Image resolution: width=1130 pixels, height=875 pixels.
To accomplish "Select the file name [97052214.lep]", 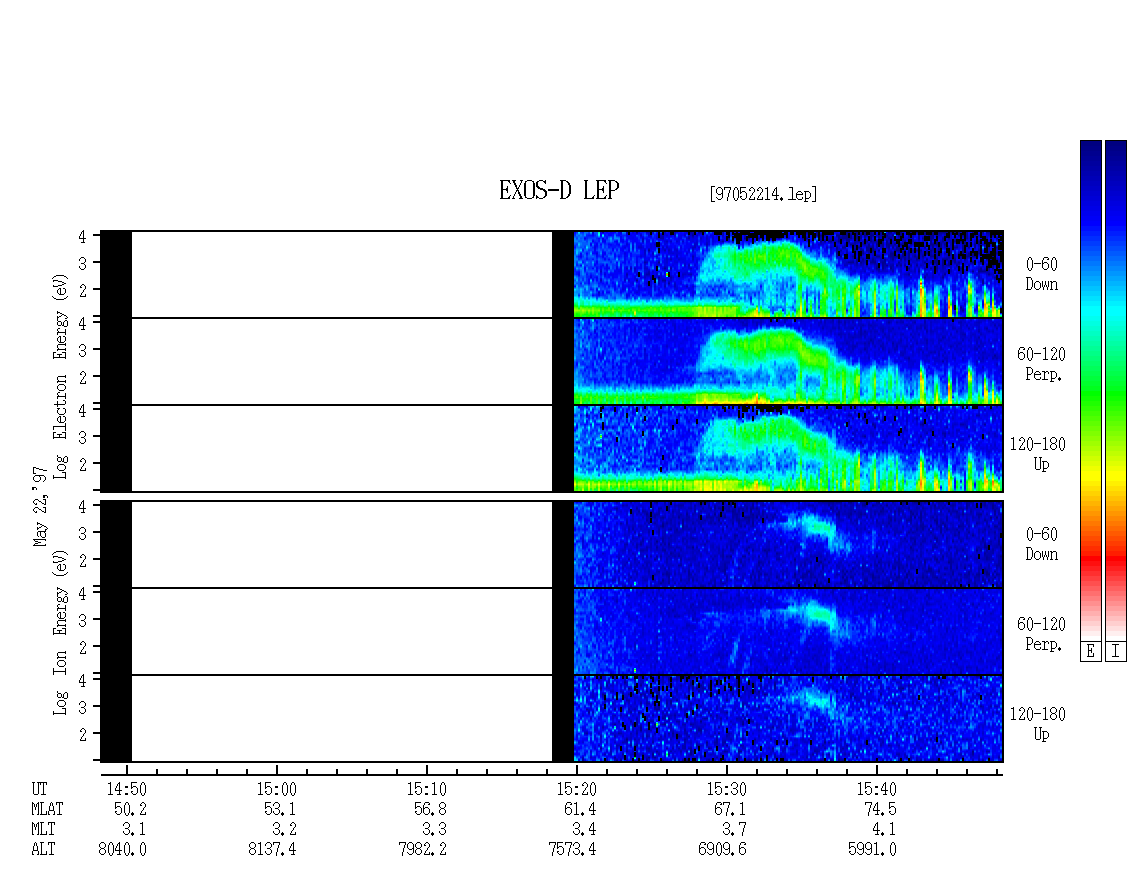I will point(763,194).
